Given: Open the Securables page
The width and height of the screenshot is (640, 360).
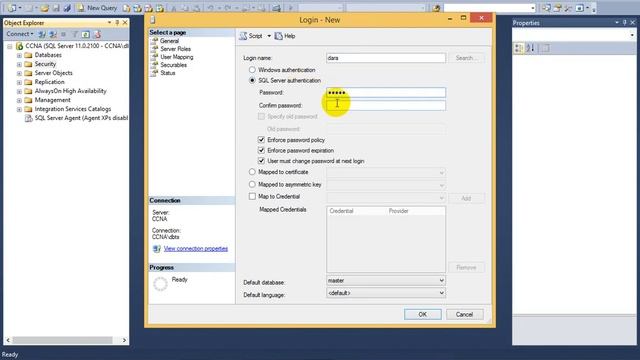Looking at the screenshot, I should coord(173,65).
